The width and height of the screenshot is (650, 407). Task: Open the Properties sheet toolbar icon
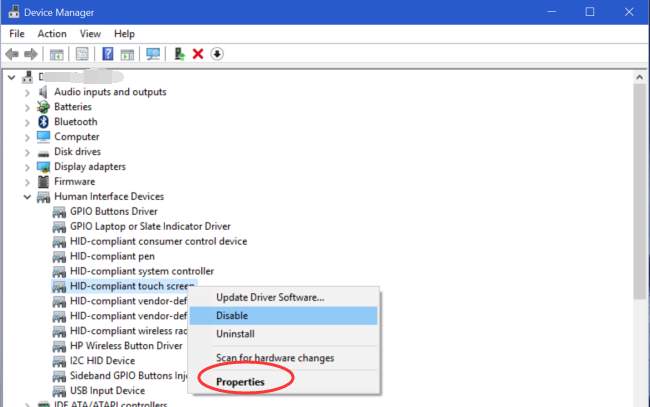tap(82, 54)
